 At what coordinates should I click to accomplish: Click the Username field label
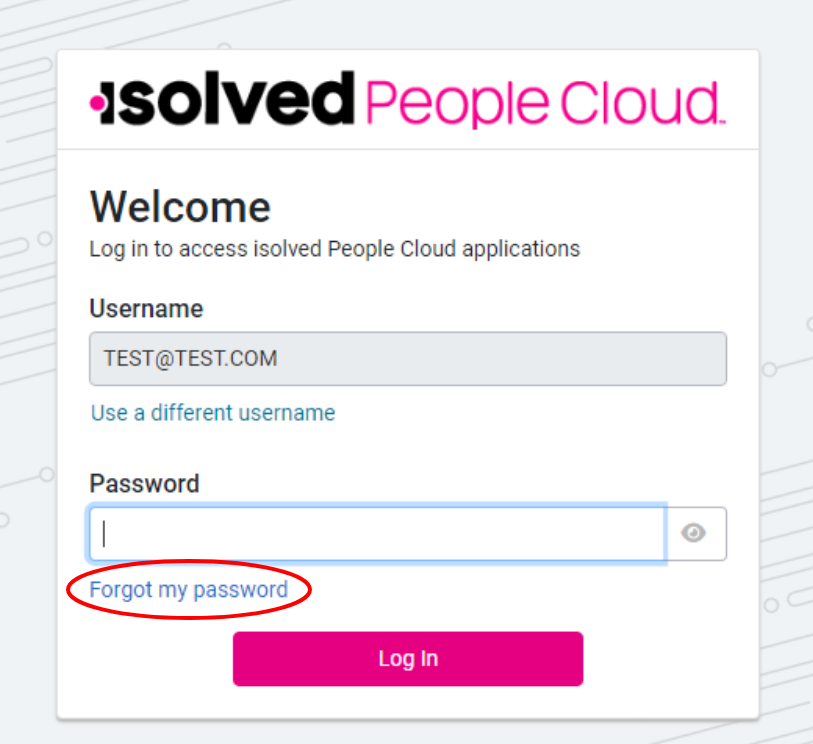point(146,308)
